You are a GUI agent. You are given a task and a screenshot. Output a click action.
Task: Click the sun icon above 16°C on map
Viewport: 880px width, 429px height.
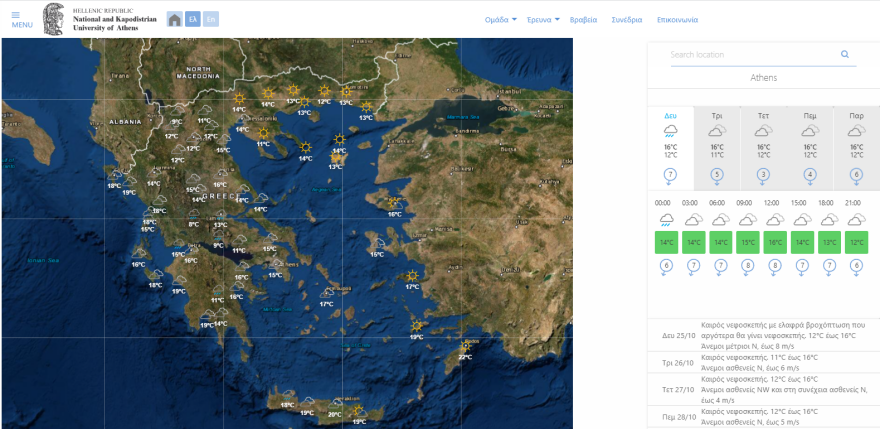click(394, 203)
